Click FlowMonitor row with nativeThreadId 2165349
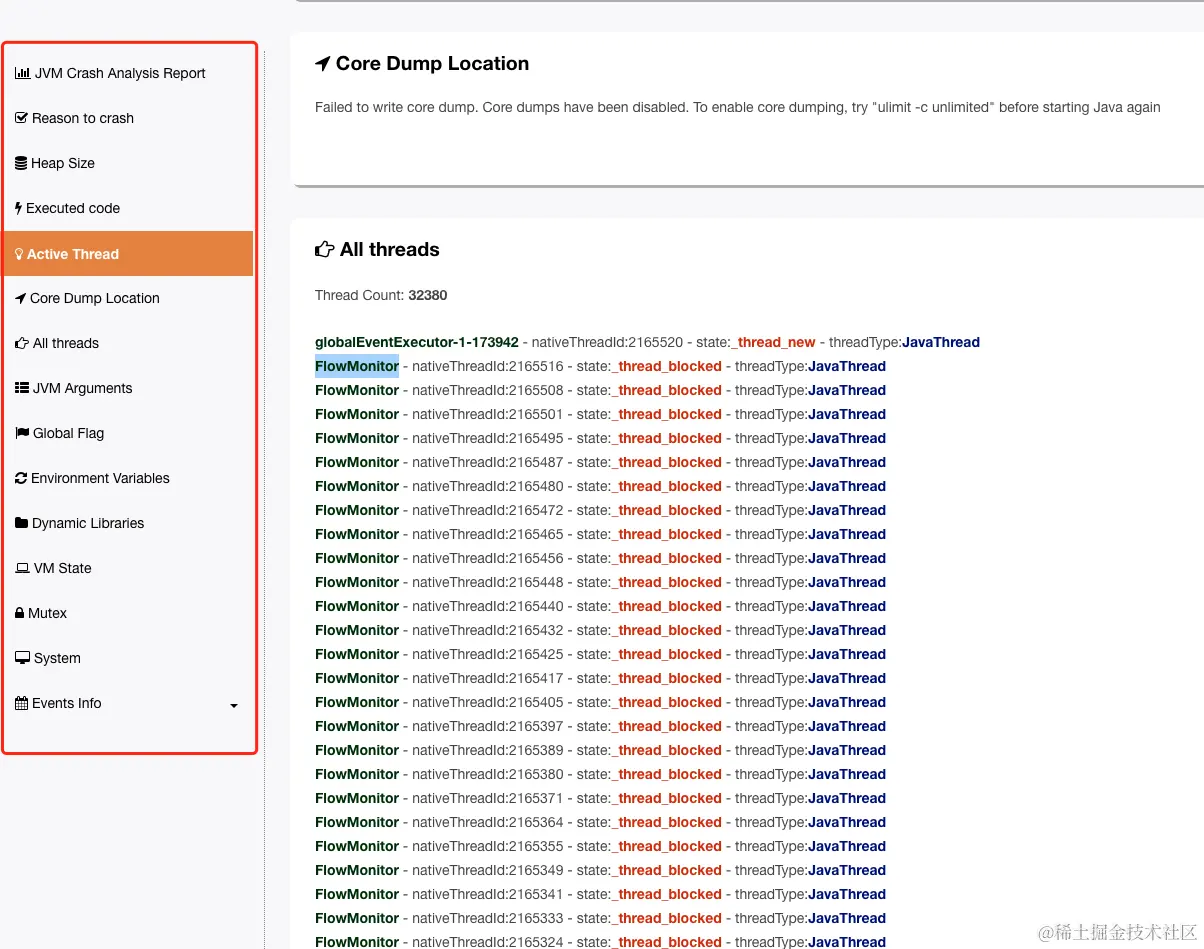This screenshot has width=1204, height=949. 600,870
